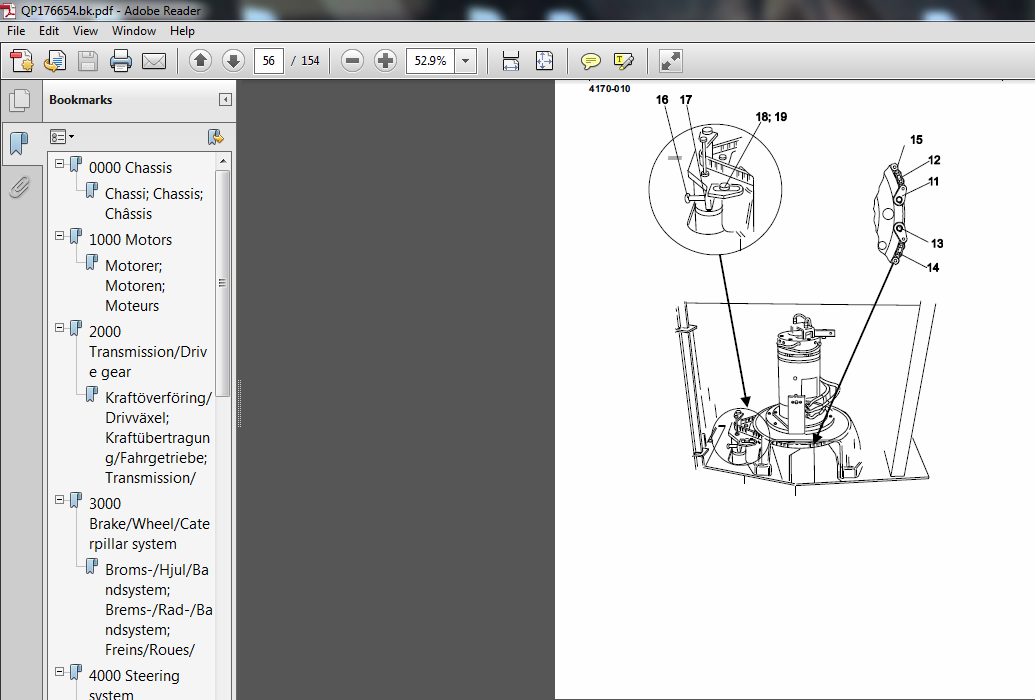Image resolution: width=1035 pixels, height=700 pixels.
Task: Collapse the Bookmarks pane button
Action: [x=225, y=100]
